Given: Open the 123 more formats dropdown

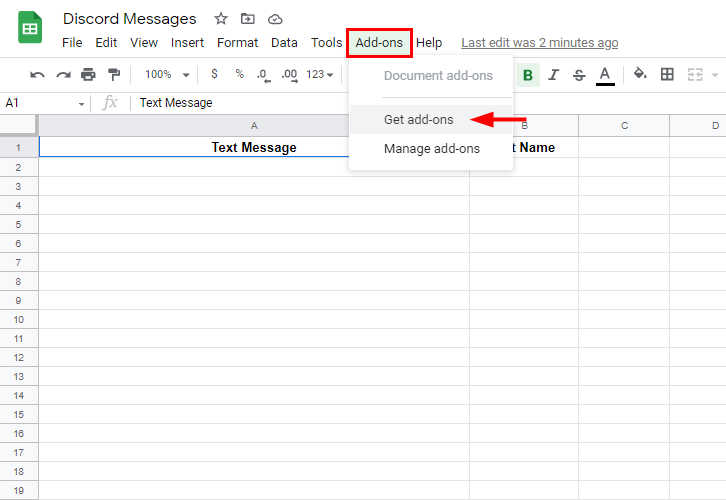Looking at the screenshot, I should coord(319,74).
